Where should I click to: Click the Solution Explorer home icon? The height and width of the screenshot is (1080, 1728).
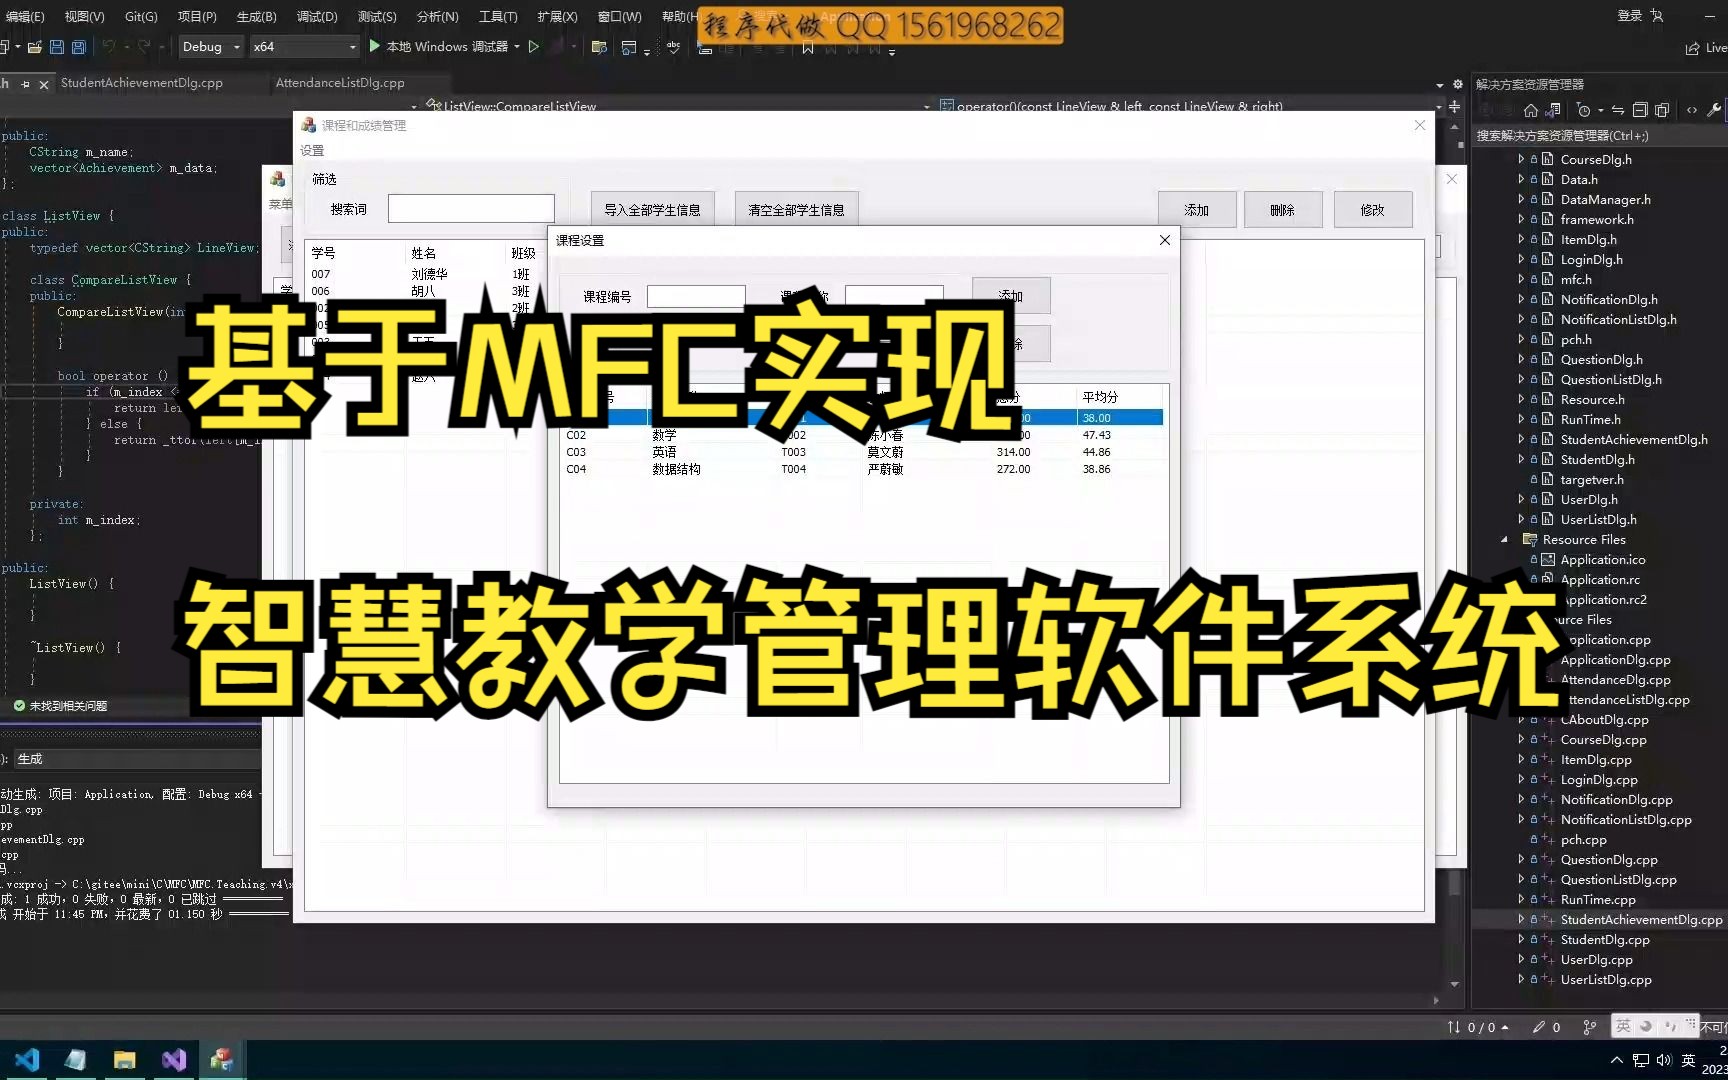point(1531,110)
